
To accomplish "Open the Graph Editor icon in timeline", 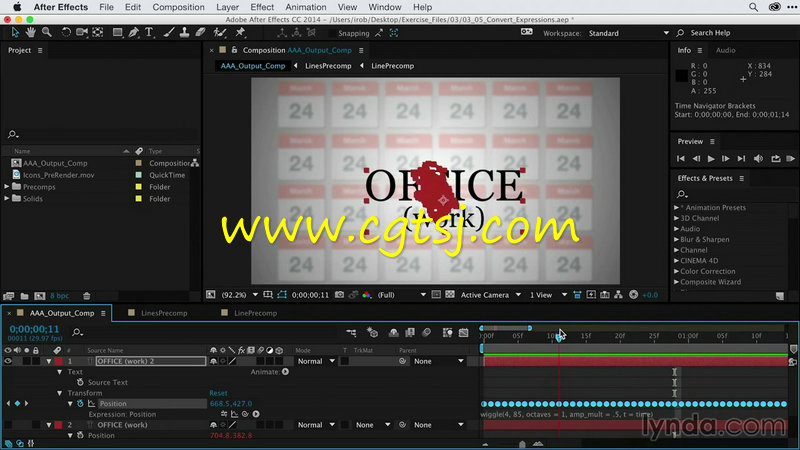I will click(463, 333).
